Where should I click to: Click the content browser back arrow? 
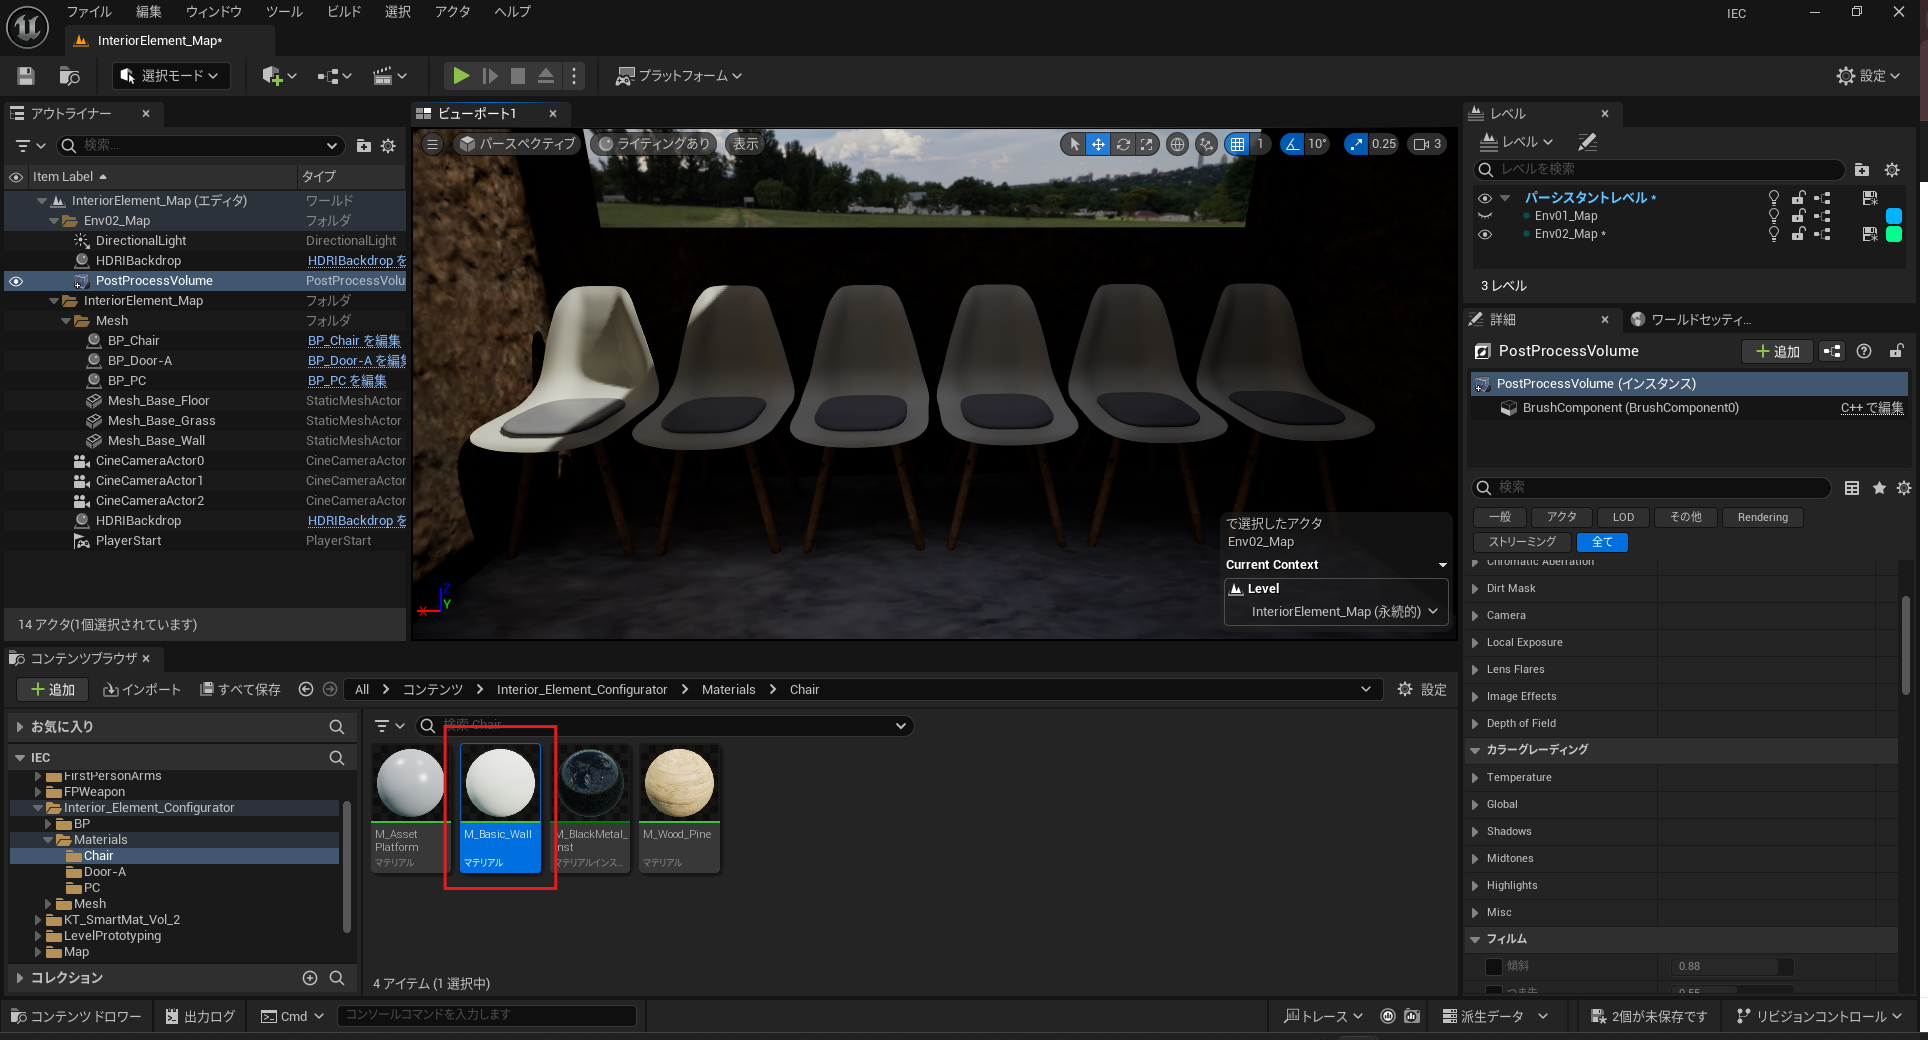306,689
